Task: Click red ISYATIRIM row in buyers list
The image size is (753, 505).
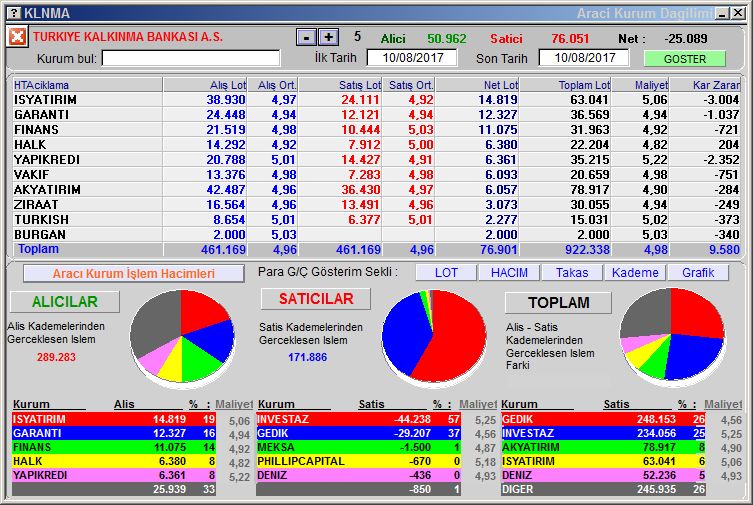Action: pyautogui.click(x=114, y=419)
